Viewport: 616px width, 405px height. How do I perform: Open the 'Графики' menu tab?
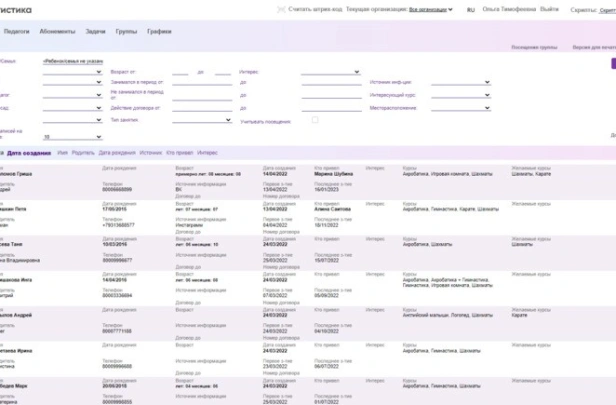point(158,32)
